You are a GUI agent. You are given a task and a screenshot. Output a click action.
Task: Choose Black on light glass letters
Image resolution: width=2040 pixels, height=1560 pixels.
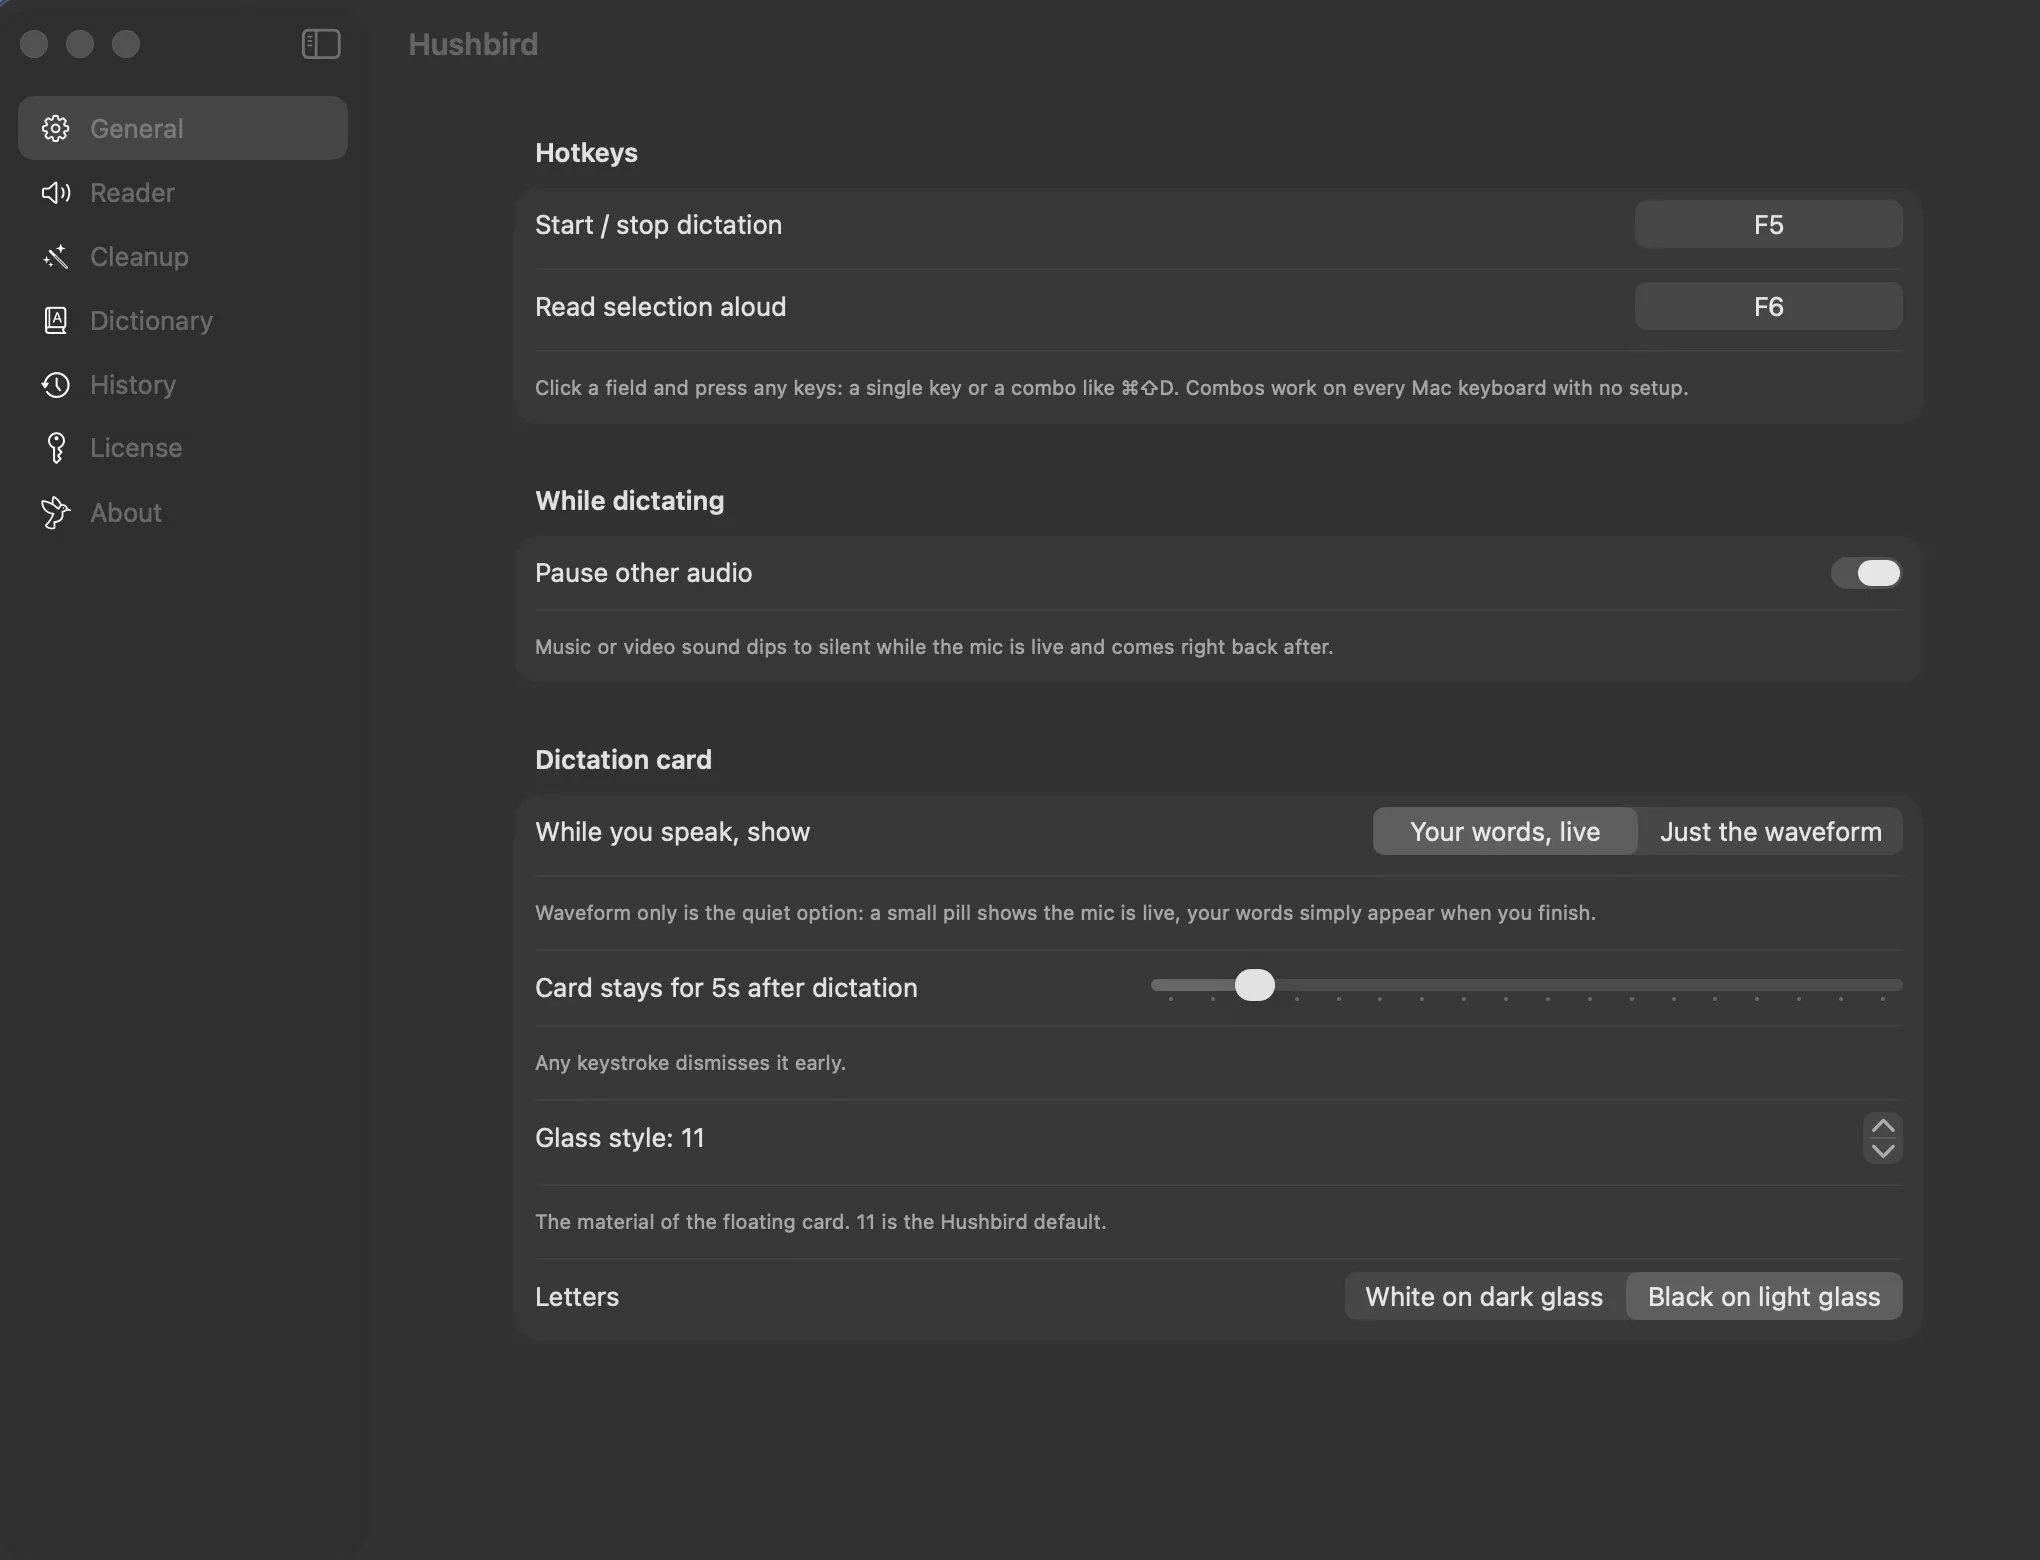(x=1764, y=1297)
